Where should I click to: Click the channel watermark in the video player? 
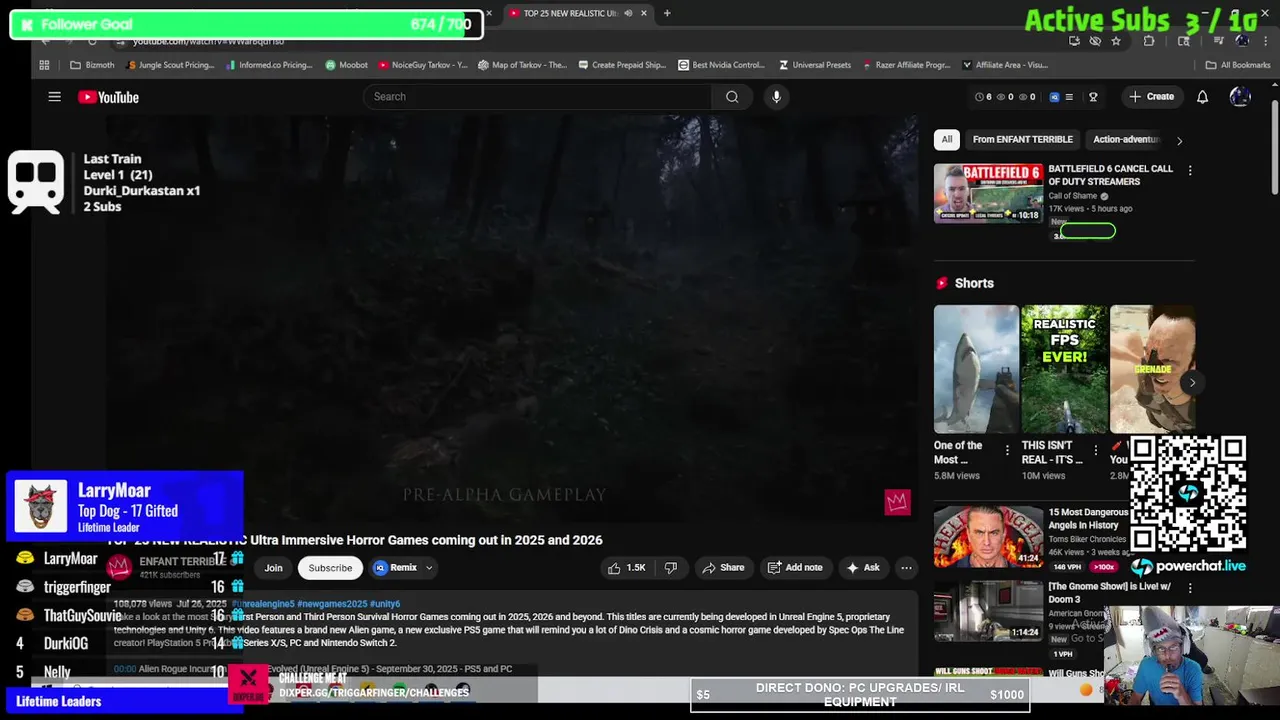click(897, 502)
